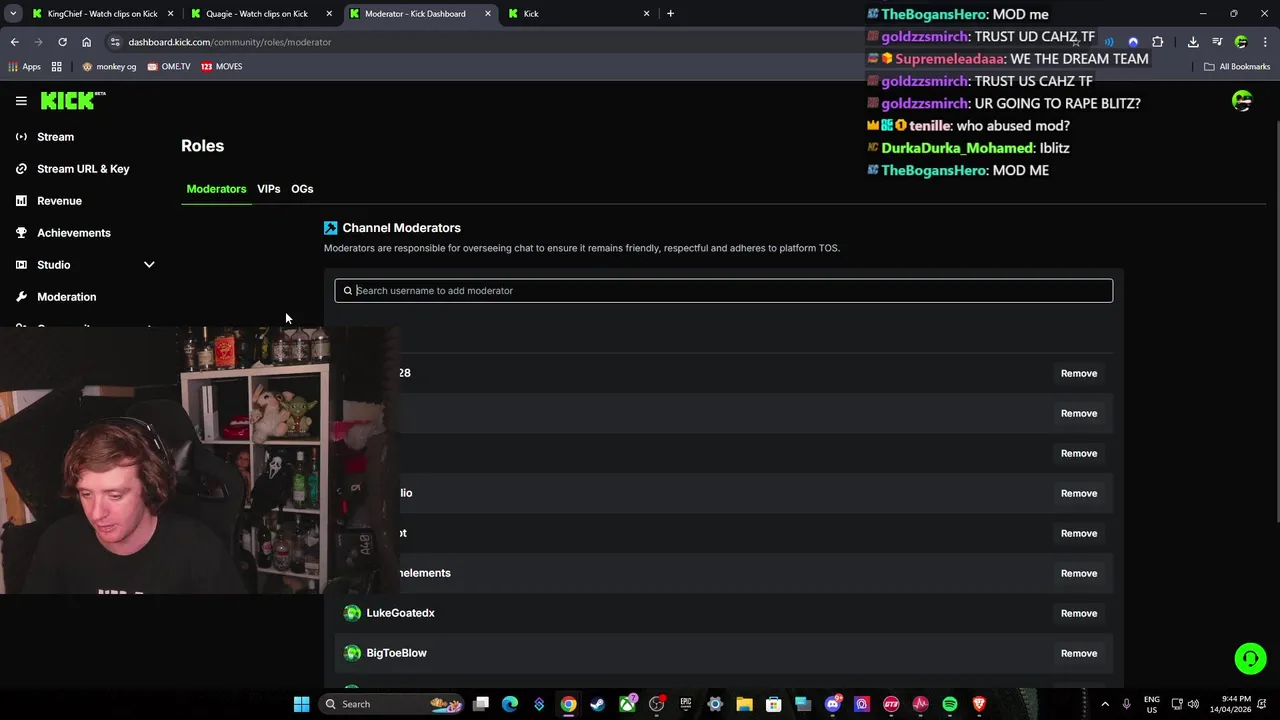Open the browser home page
1280x720 pixels.
tap(86, 42)
